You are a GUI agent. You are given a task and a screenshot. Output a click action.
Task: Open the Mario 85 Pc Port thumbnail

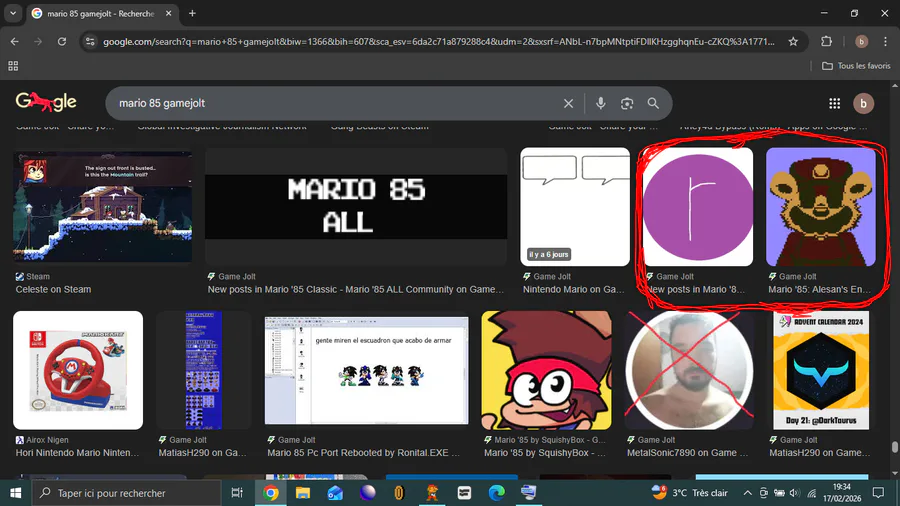[x=366, y=370]
